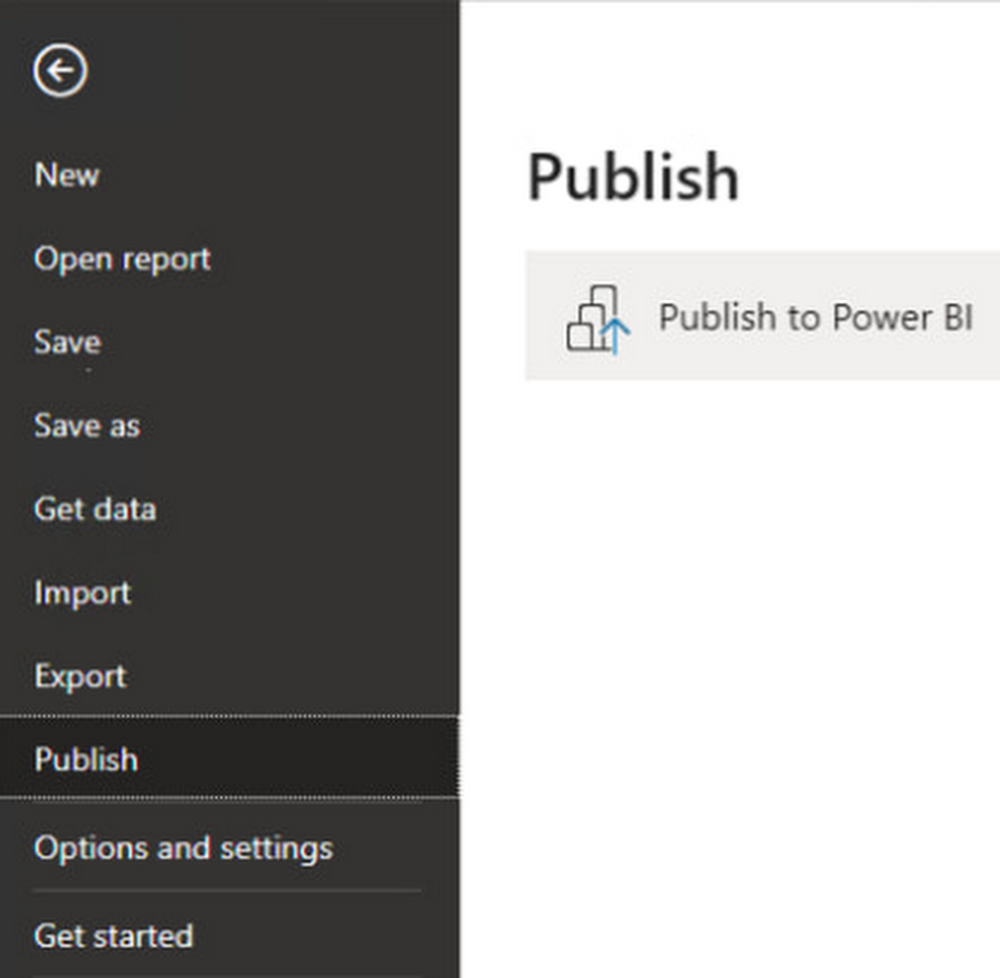Open the Export menu option
1000x978 pixels.
[80, 676]
